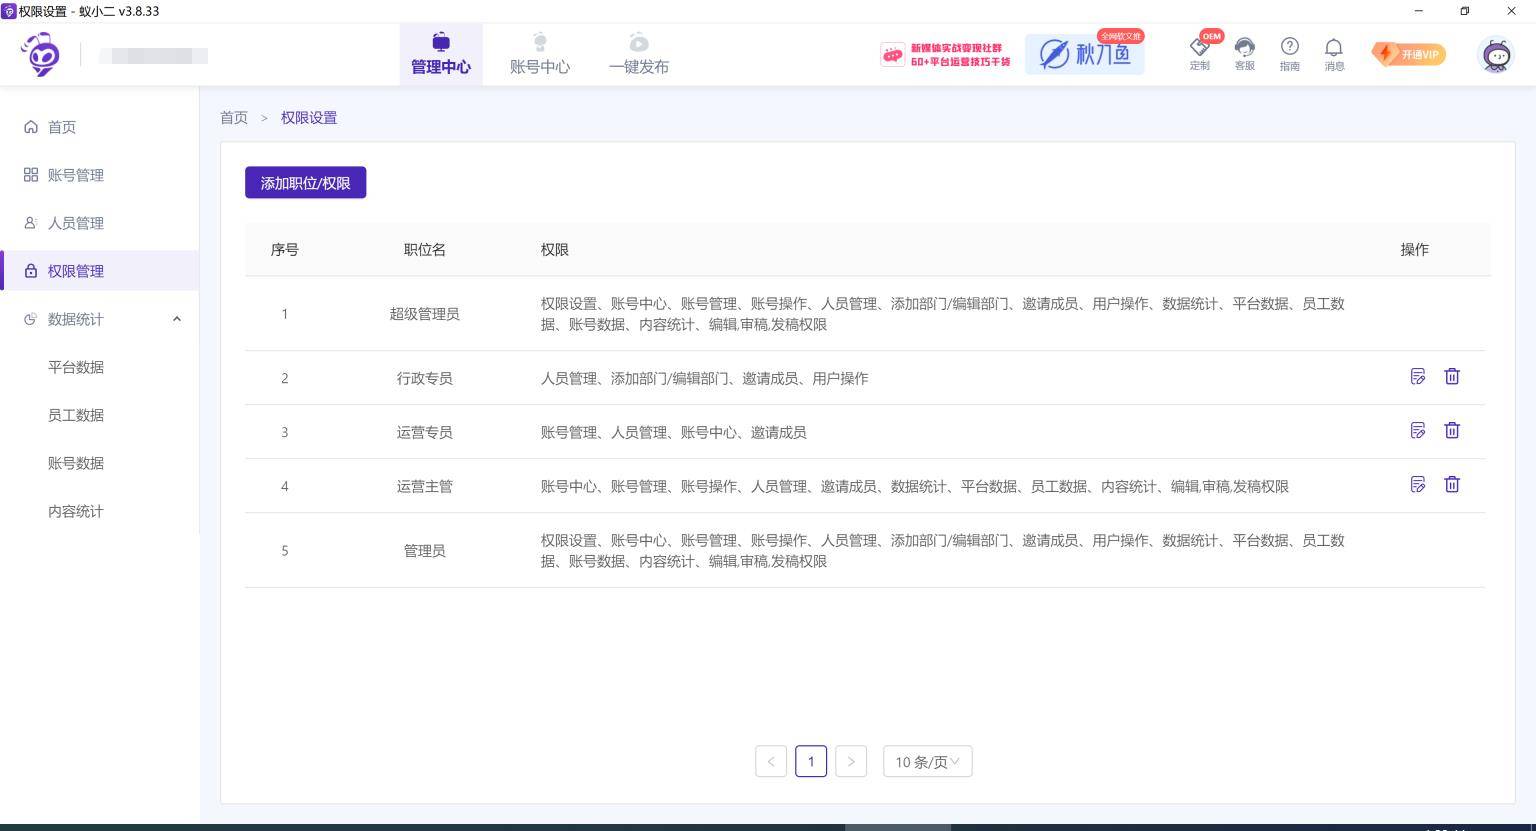Click 首页 in the breadcrumb
Image resolution: width=1536 pixels, height=831 pixels.
[234, 118]
